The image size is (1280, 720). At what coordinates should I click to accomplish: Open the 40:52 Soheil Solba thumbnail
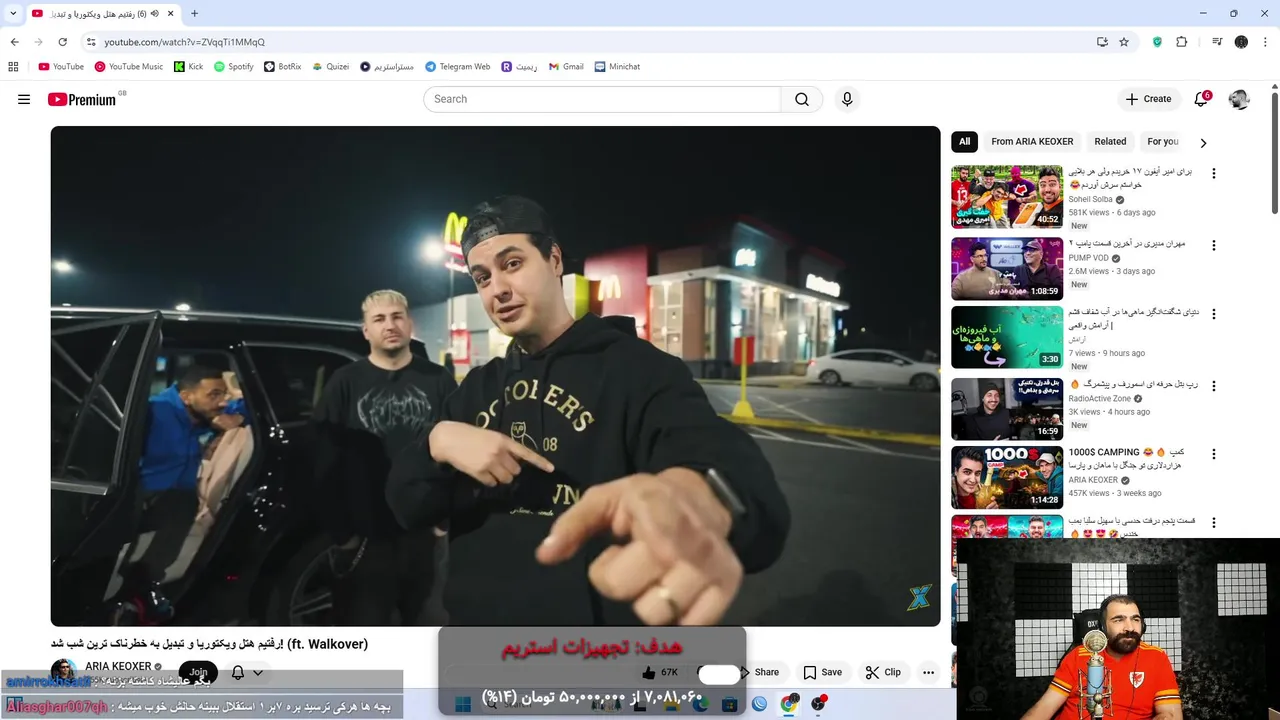pos(1007,197)
